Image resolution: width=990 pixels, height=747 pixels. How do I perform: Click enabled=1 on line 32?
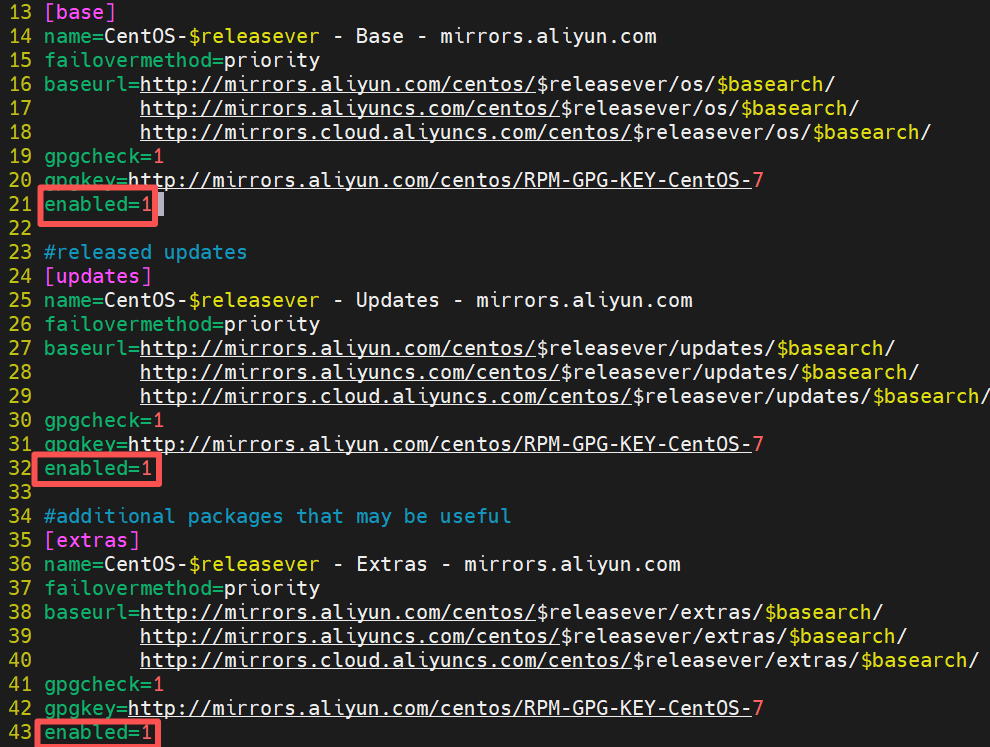coord(98,468)
